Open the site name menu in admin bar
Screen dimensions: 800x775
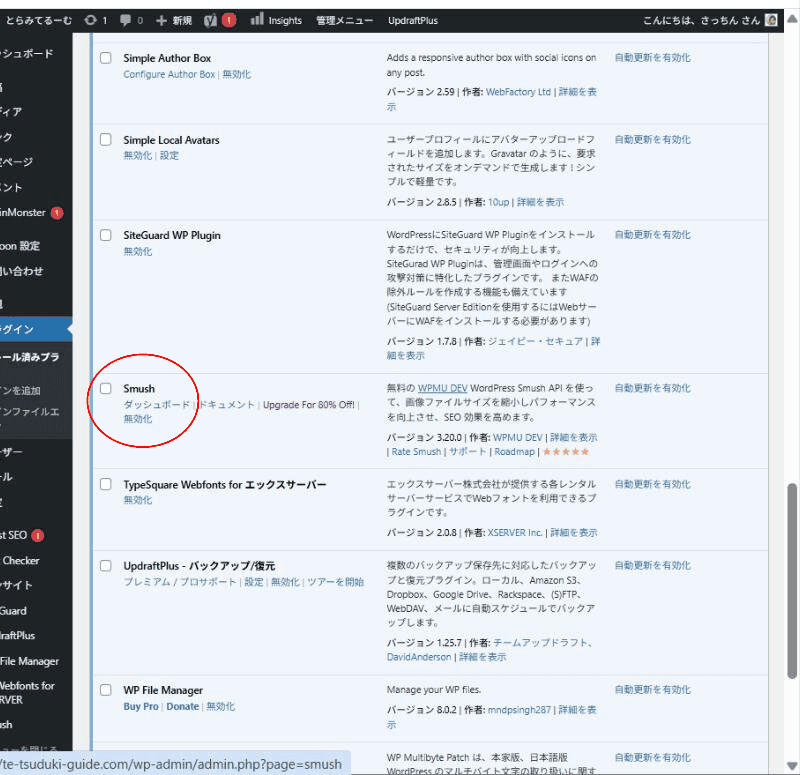(x=39, y=20)
